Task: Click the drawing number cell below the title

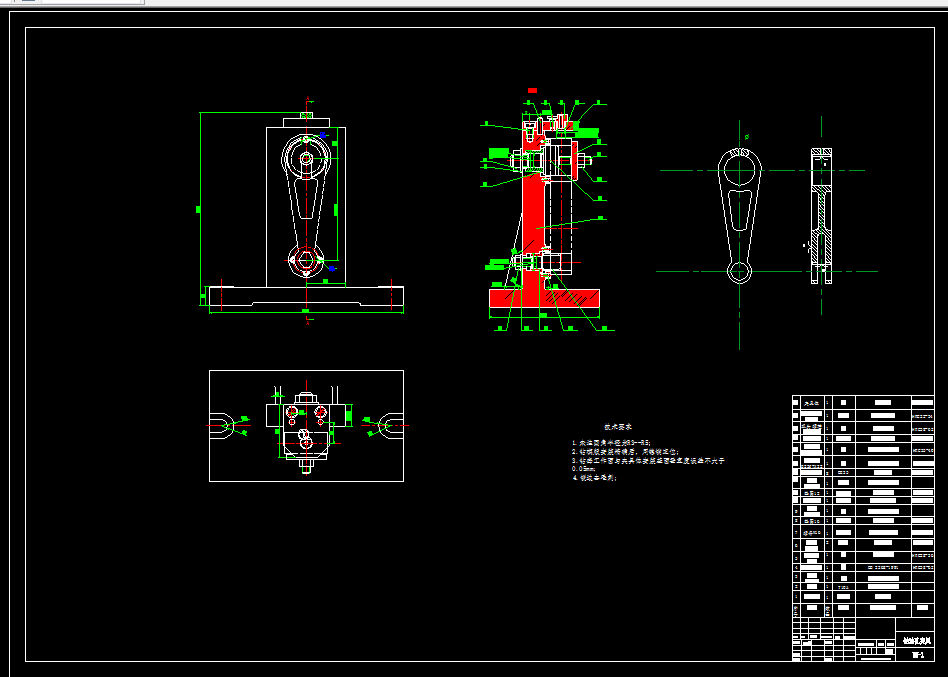Action: [915, 655]
